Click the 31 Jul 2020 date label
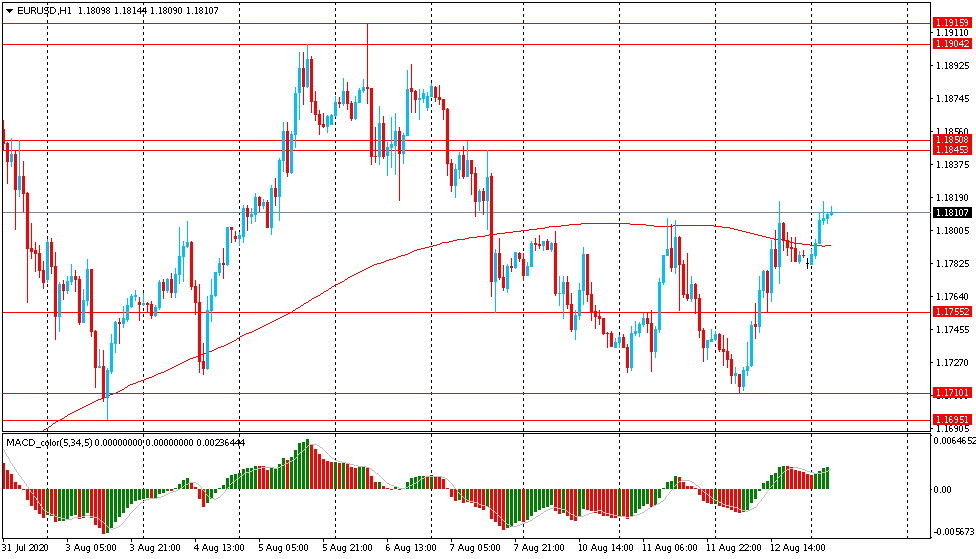Viewport: 976px width, 559px height. tap(25, 548)
